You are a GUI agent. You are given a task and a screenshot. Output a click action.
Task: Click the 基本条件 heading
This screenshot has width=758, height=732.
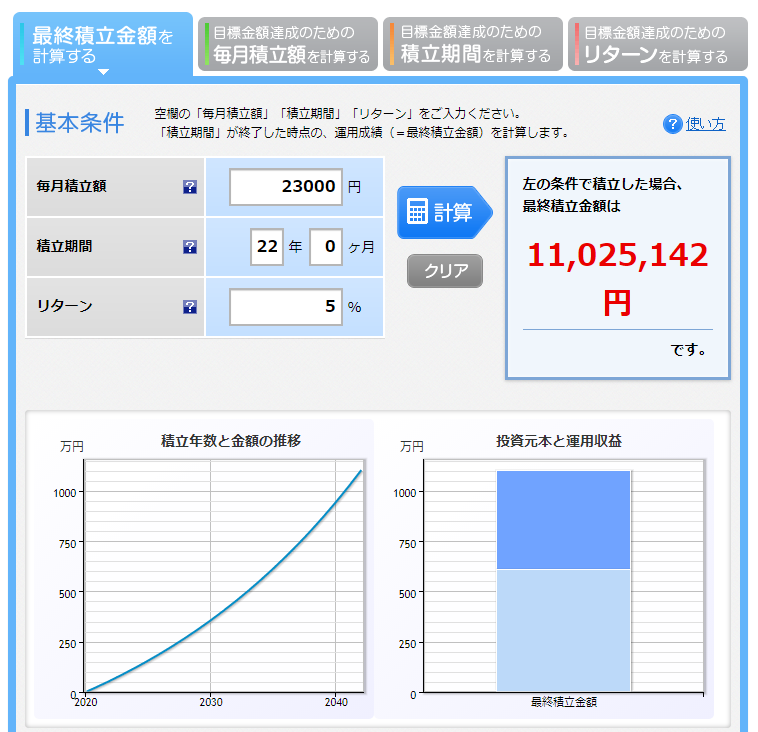(x=80, y=123)
